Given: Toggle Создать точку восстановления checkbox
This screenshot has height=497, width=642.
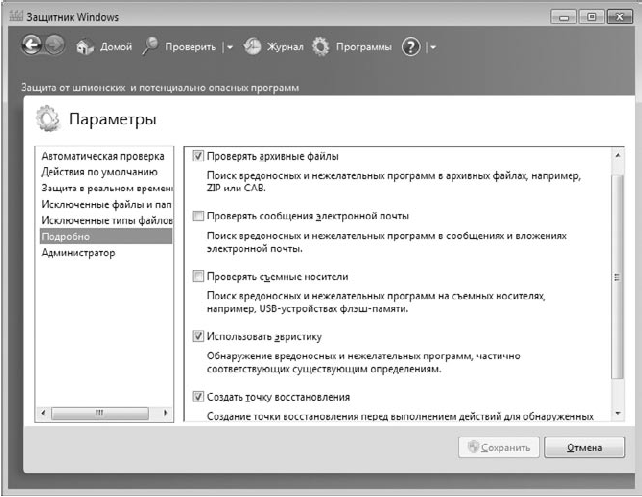Looking at the screenshot, I should click(x=198, y=397).
